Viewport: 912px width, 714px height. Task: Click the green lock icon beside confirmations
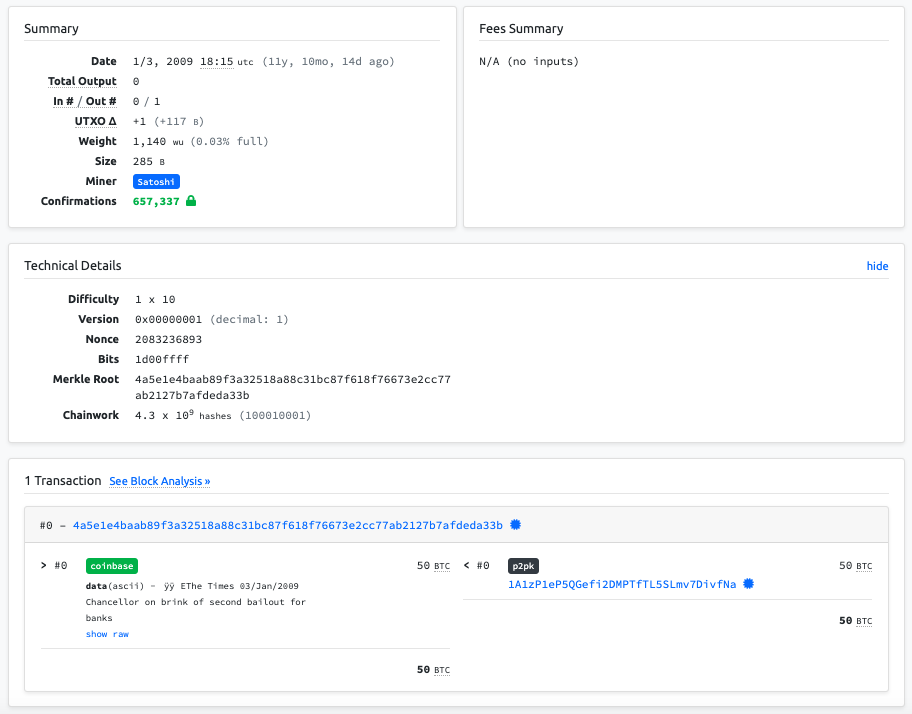click(x=191, y=201)
